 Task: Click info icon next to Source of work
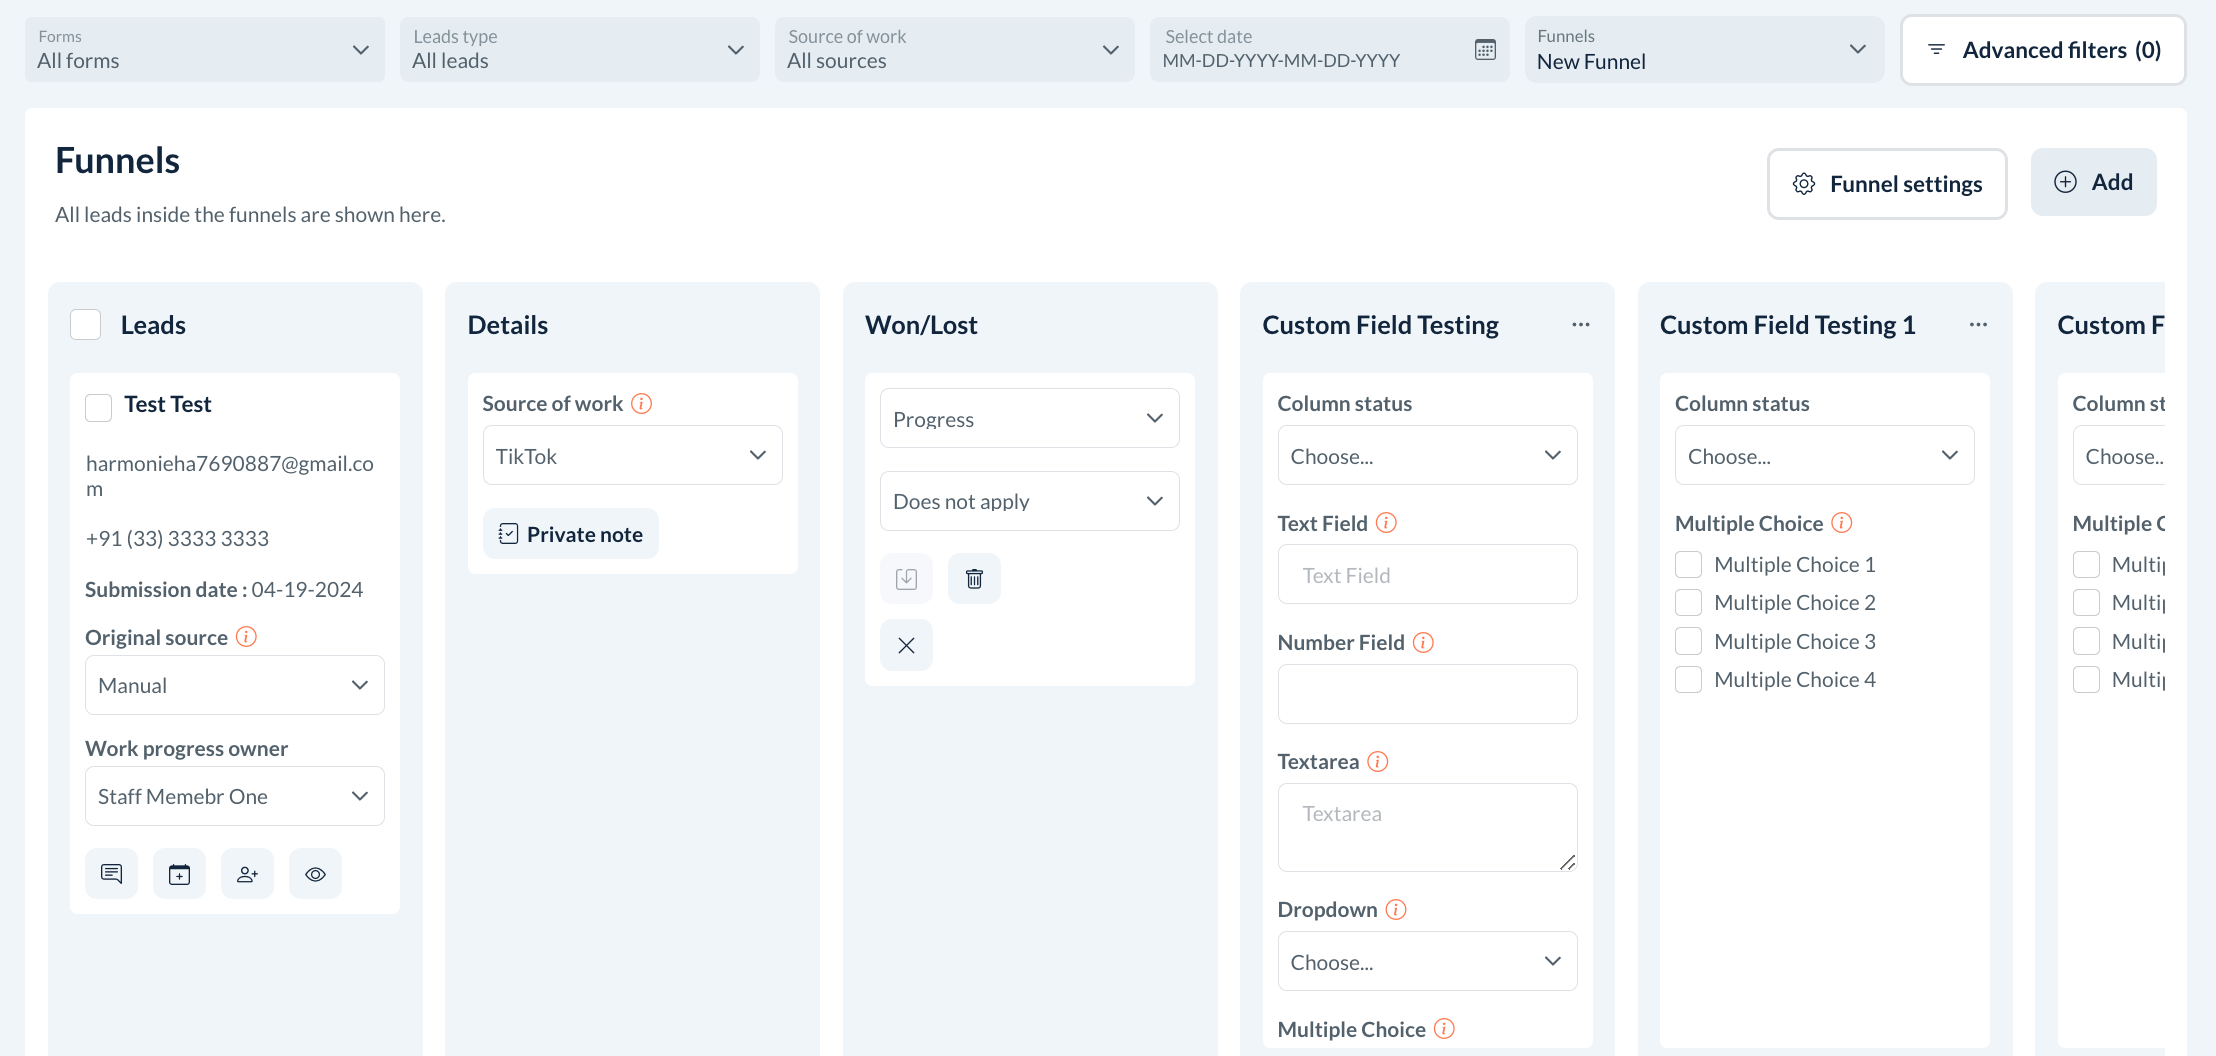642,403
